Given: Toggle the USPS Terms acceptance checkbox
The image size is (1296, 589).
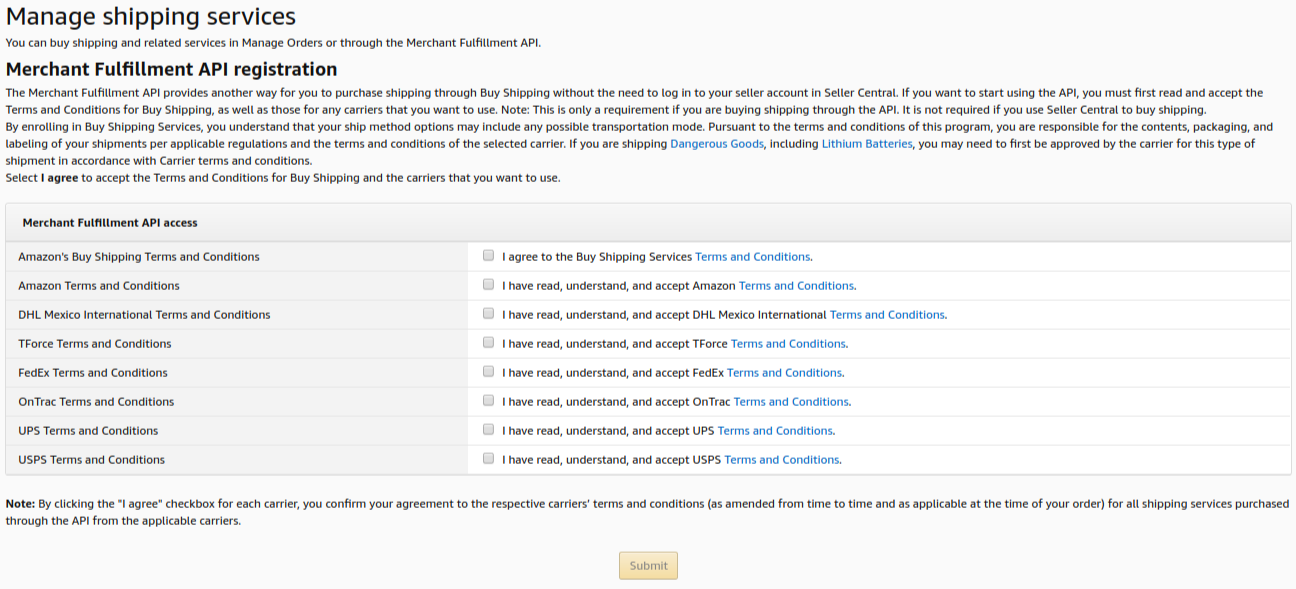Looking at the screenshot, I should pos(488,459).
